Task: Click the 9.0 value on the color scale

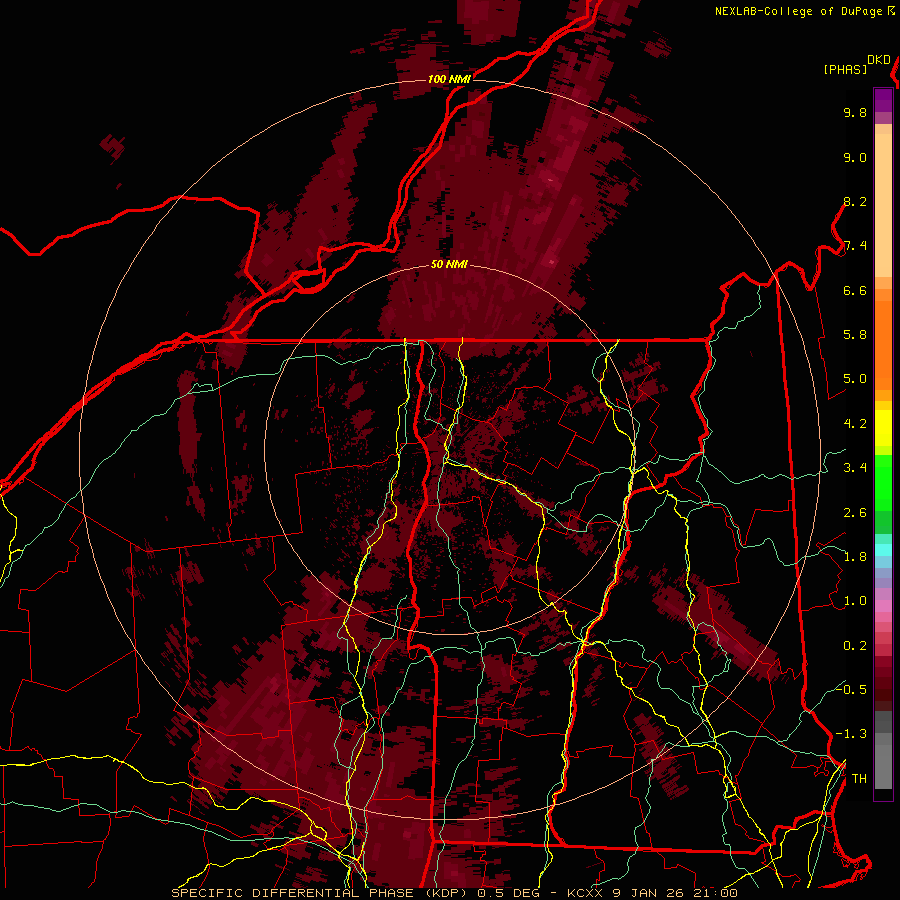Action: (x=855, y=157)
